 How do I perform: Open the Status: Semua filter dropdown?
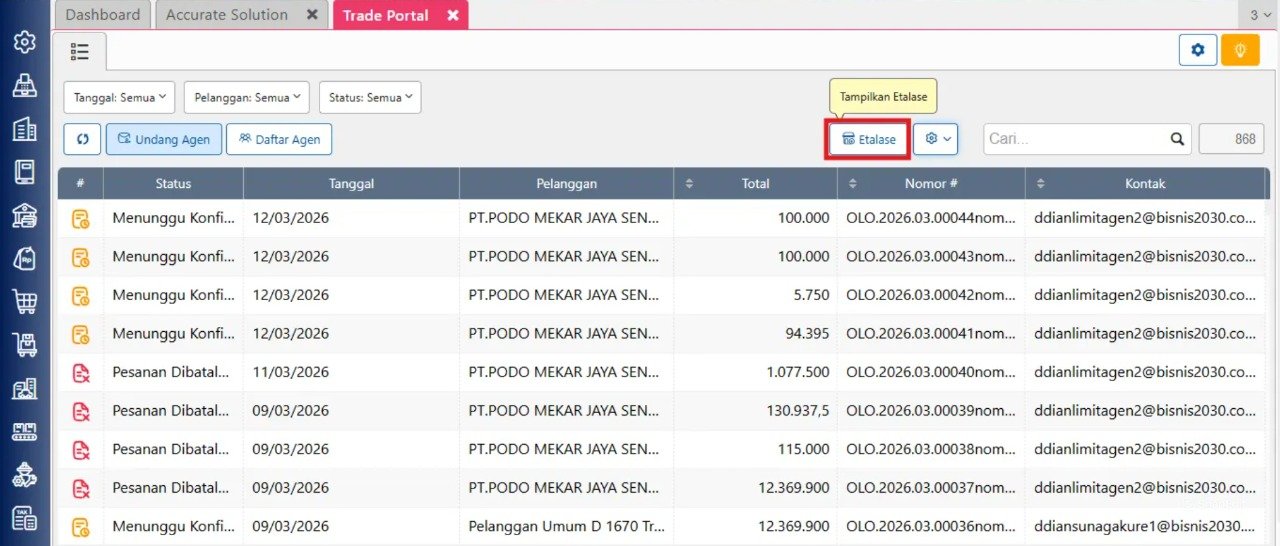(370, 97)
